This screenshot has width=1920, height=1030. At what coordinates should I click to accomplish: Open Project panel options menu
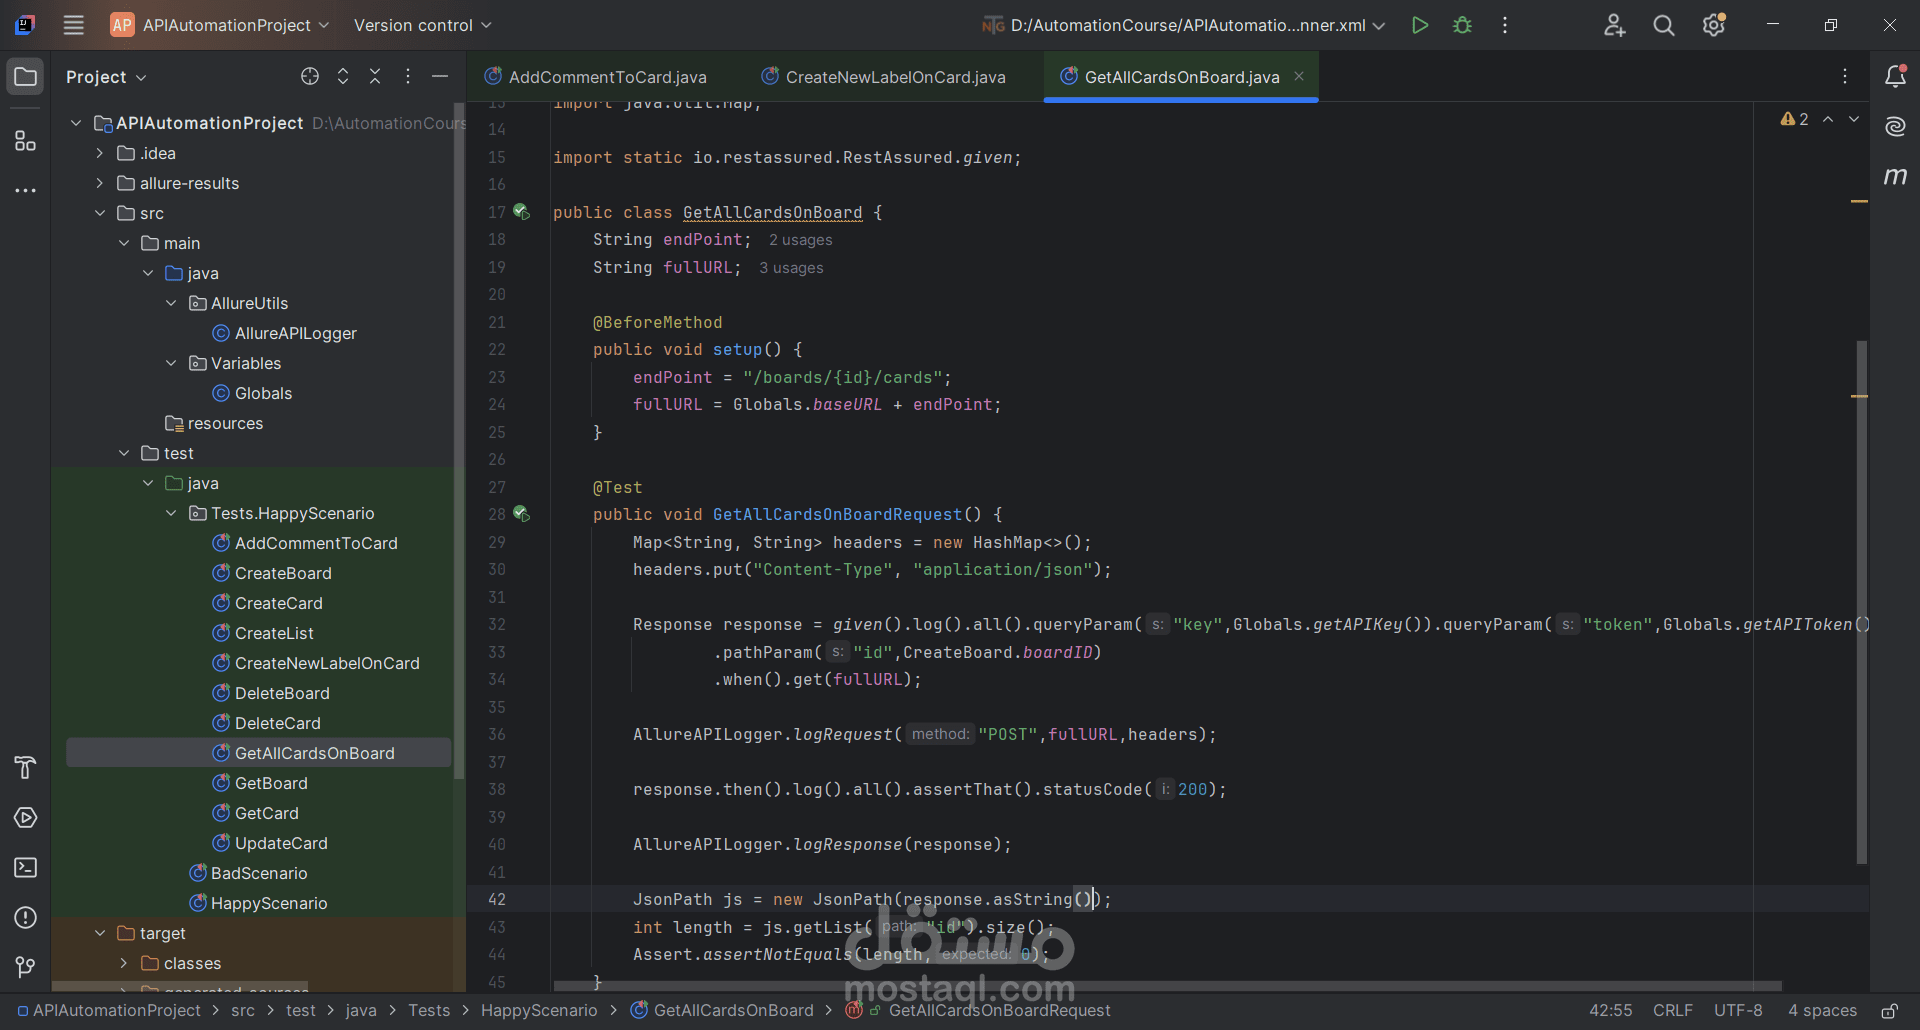pyautogui.click(x=407, y=76)
